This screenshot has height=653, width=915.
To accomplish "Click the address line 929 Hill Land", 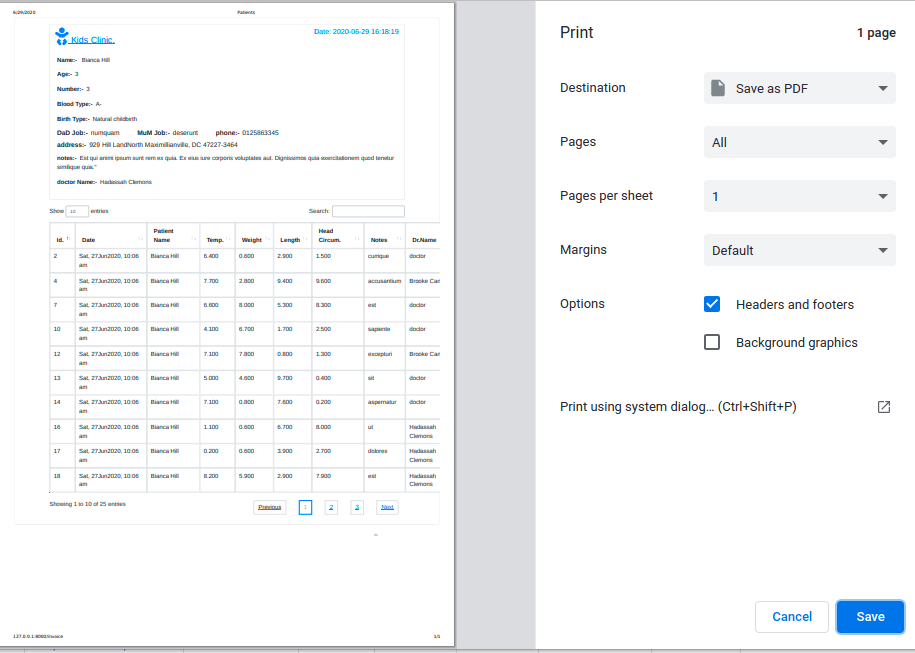I will tap(163, 145).
